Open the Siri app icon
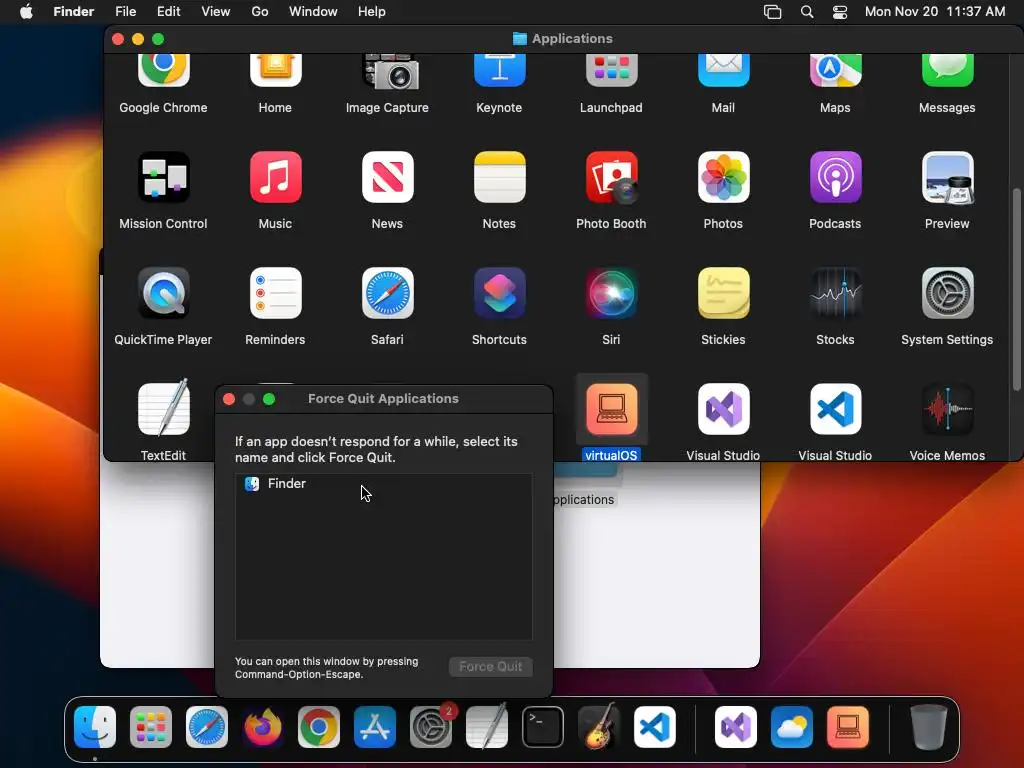This screenshot has height=768, width=1024. tap(612, 293)
